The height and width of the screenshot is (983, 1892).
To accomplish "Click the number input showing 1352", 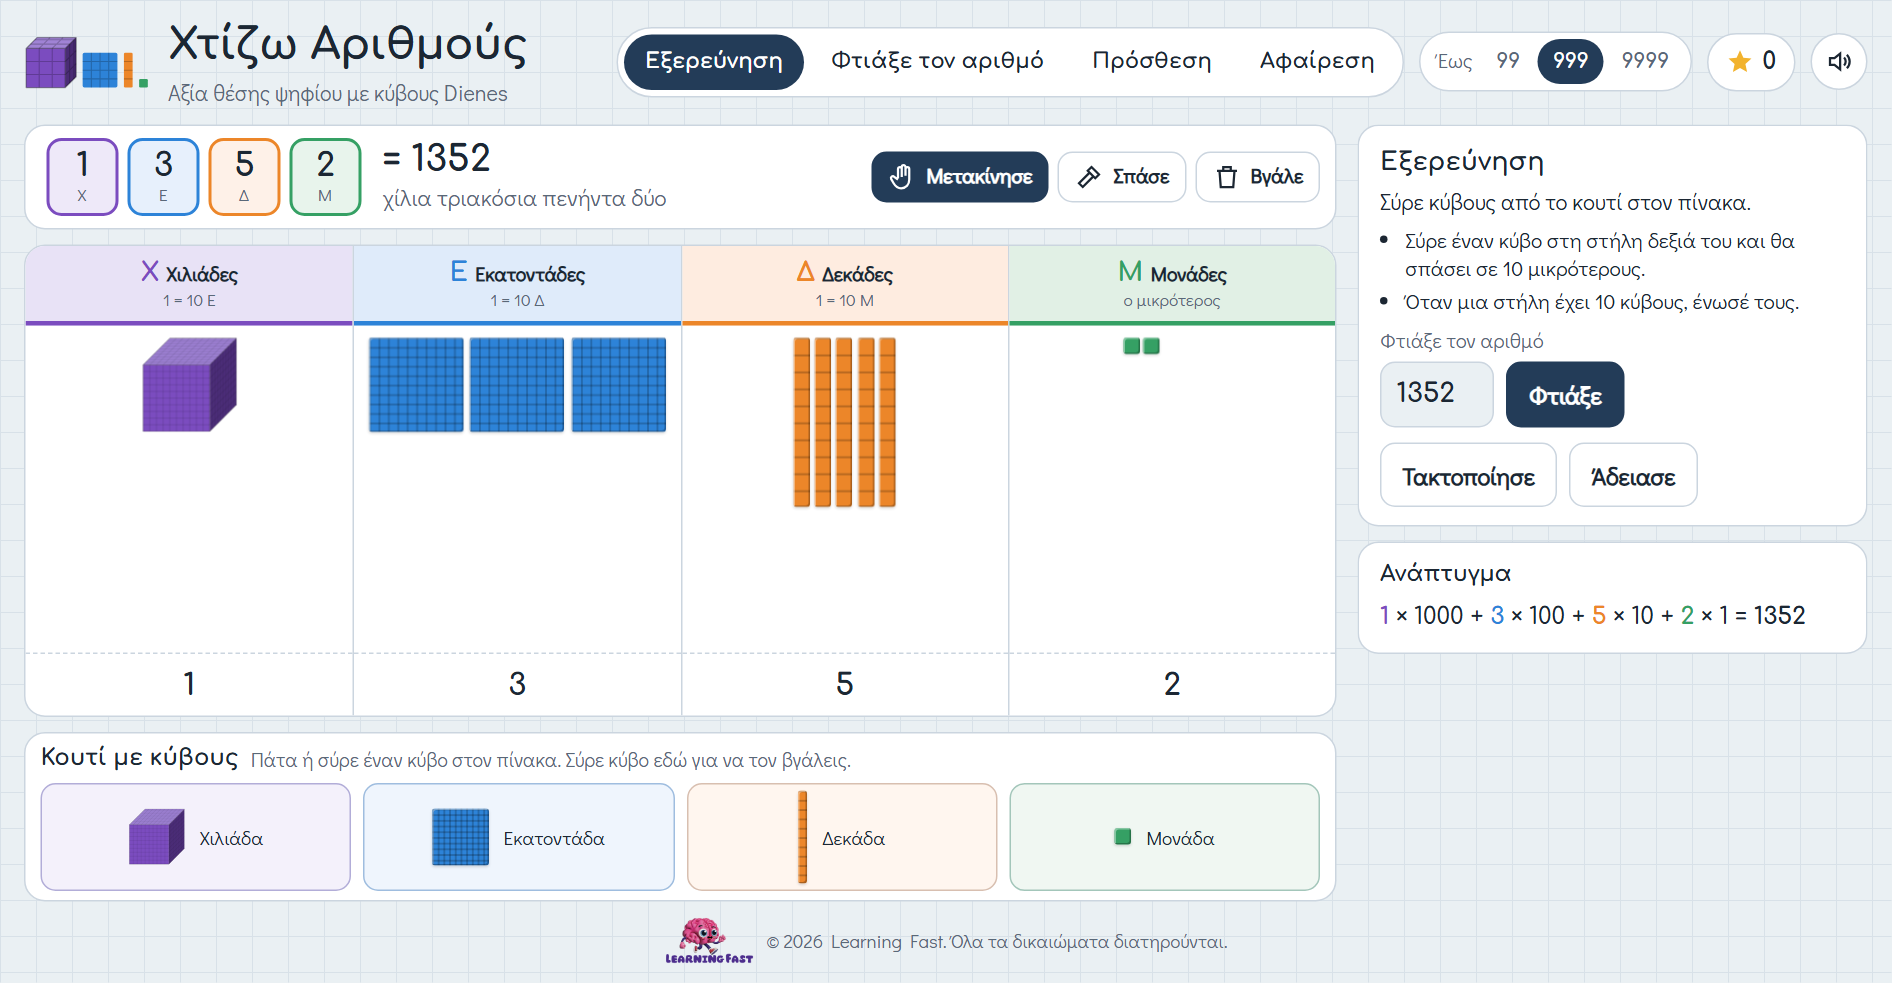I will point(1437,394).
